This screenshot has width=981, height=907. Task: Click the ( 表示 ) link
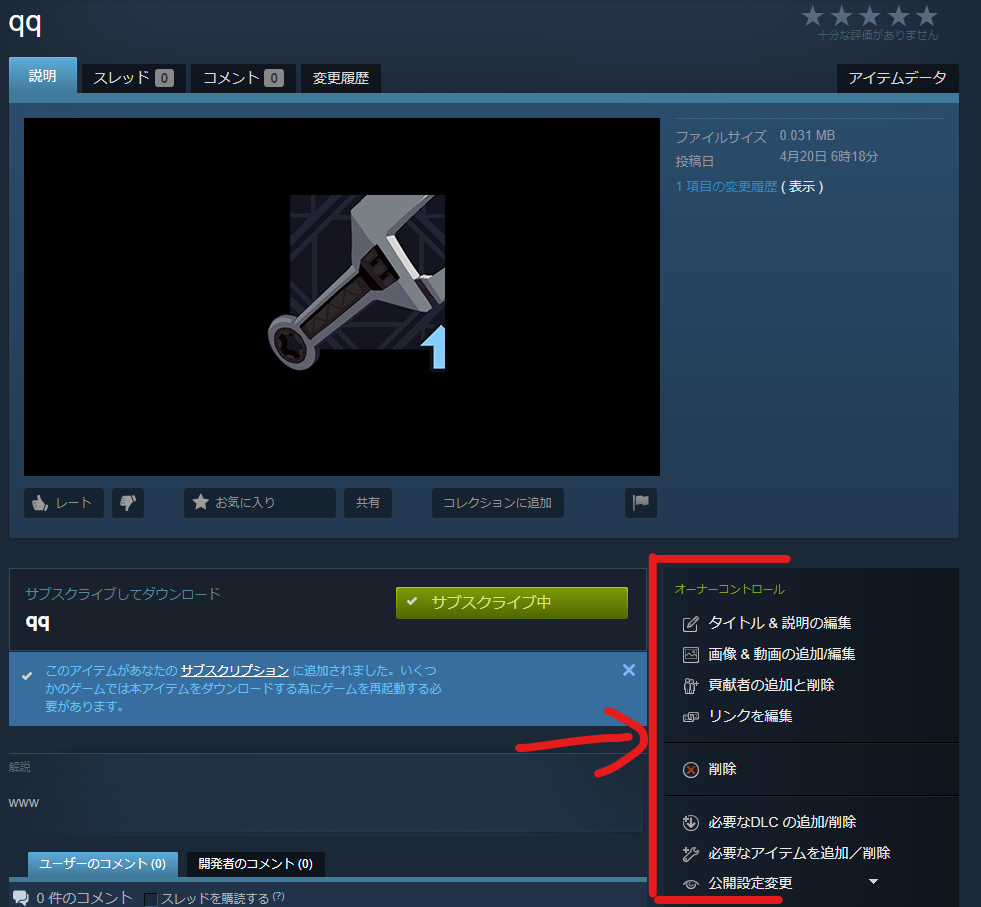[802, 186]
